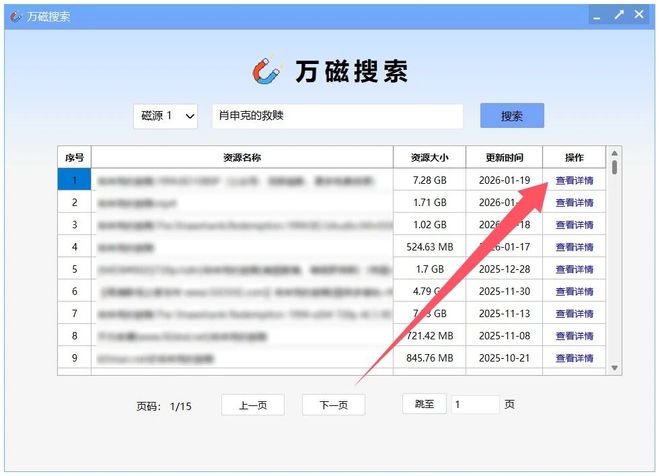Click the 2025-11-30 date cell
Image resolution: width=660 pixels, height=476 pixels.
(504, 291)
